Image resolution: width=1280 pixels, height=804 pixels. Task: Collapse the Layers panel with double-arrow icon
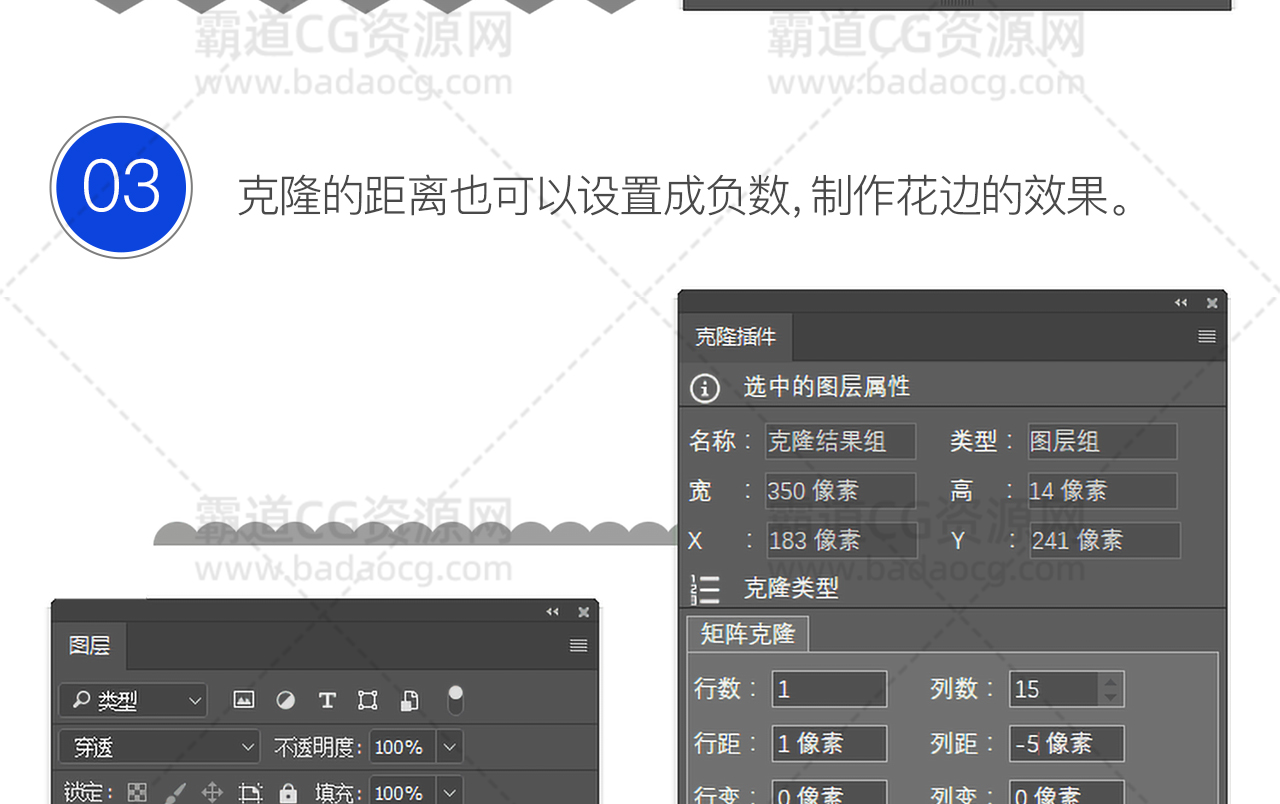(553, 612)
